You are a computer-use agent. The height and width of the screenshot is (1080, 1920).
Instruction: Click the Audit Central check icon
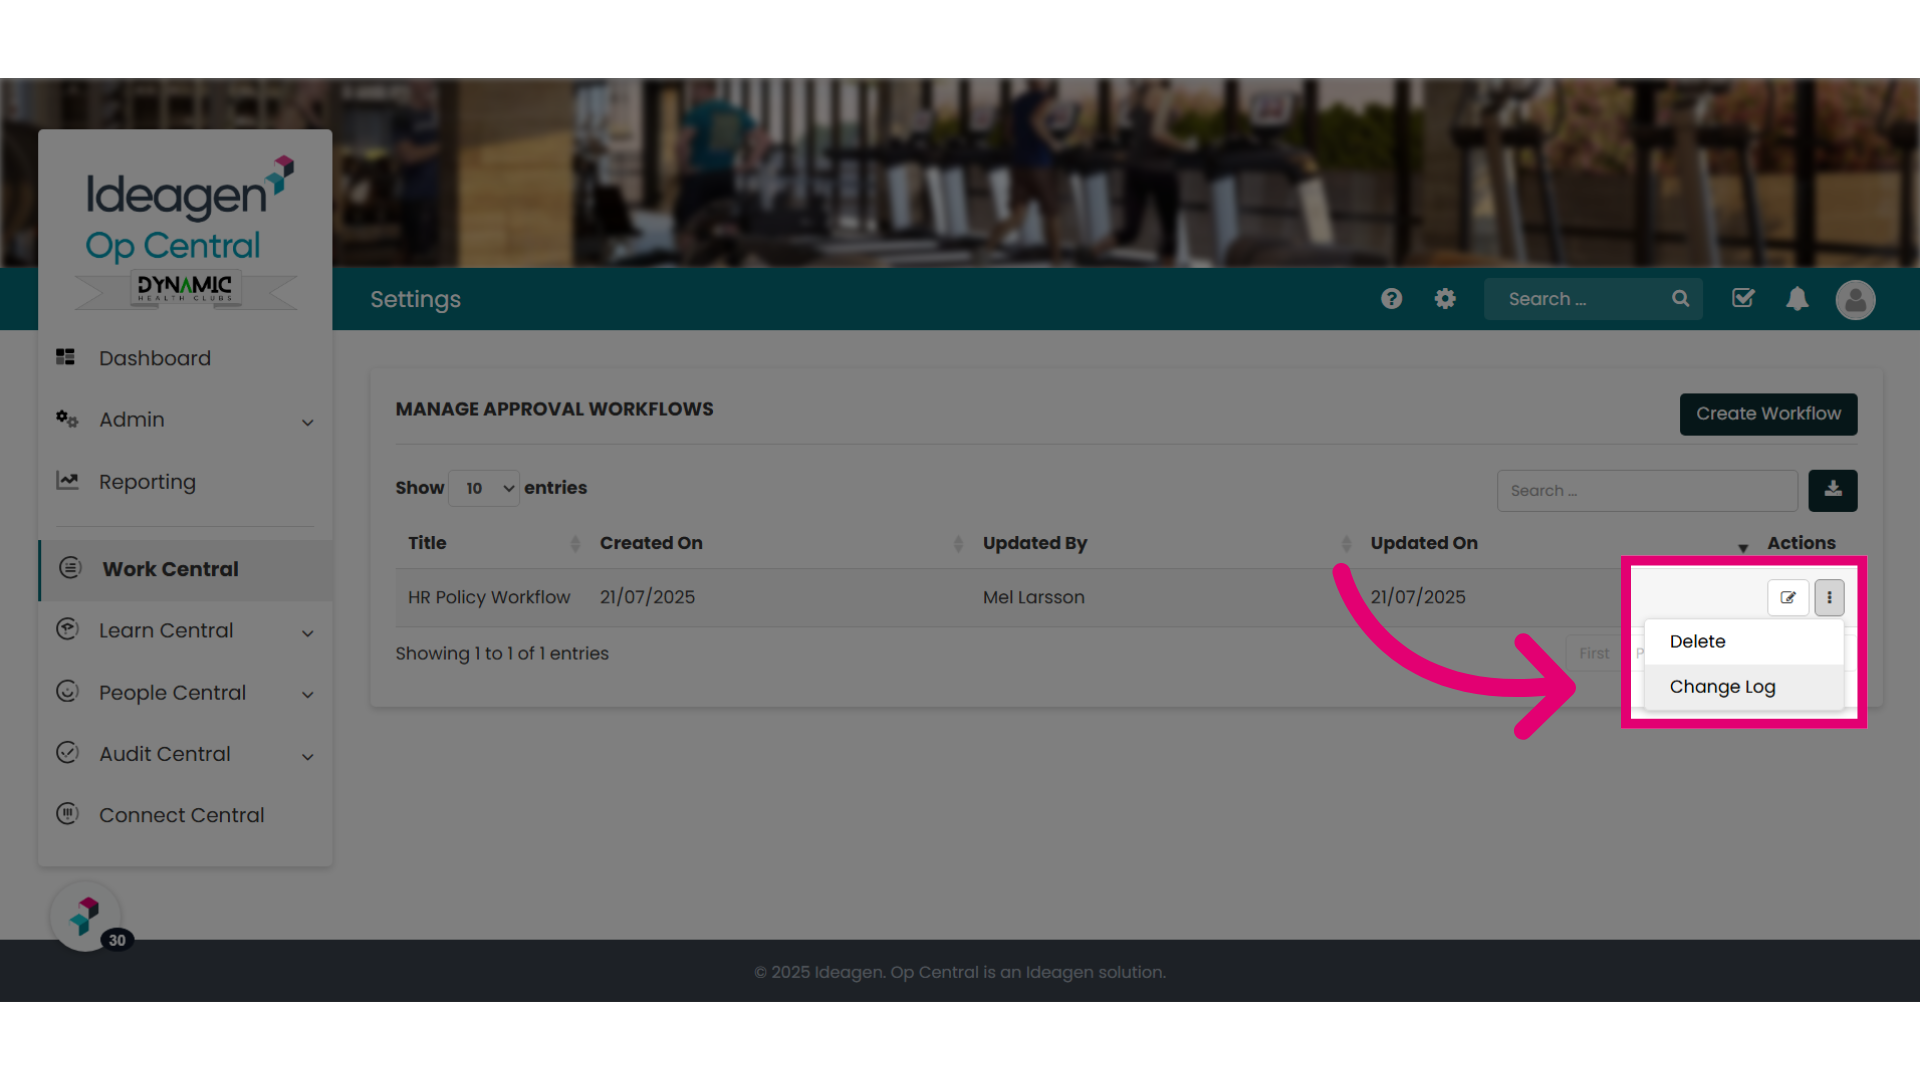67,753
